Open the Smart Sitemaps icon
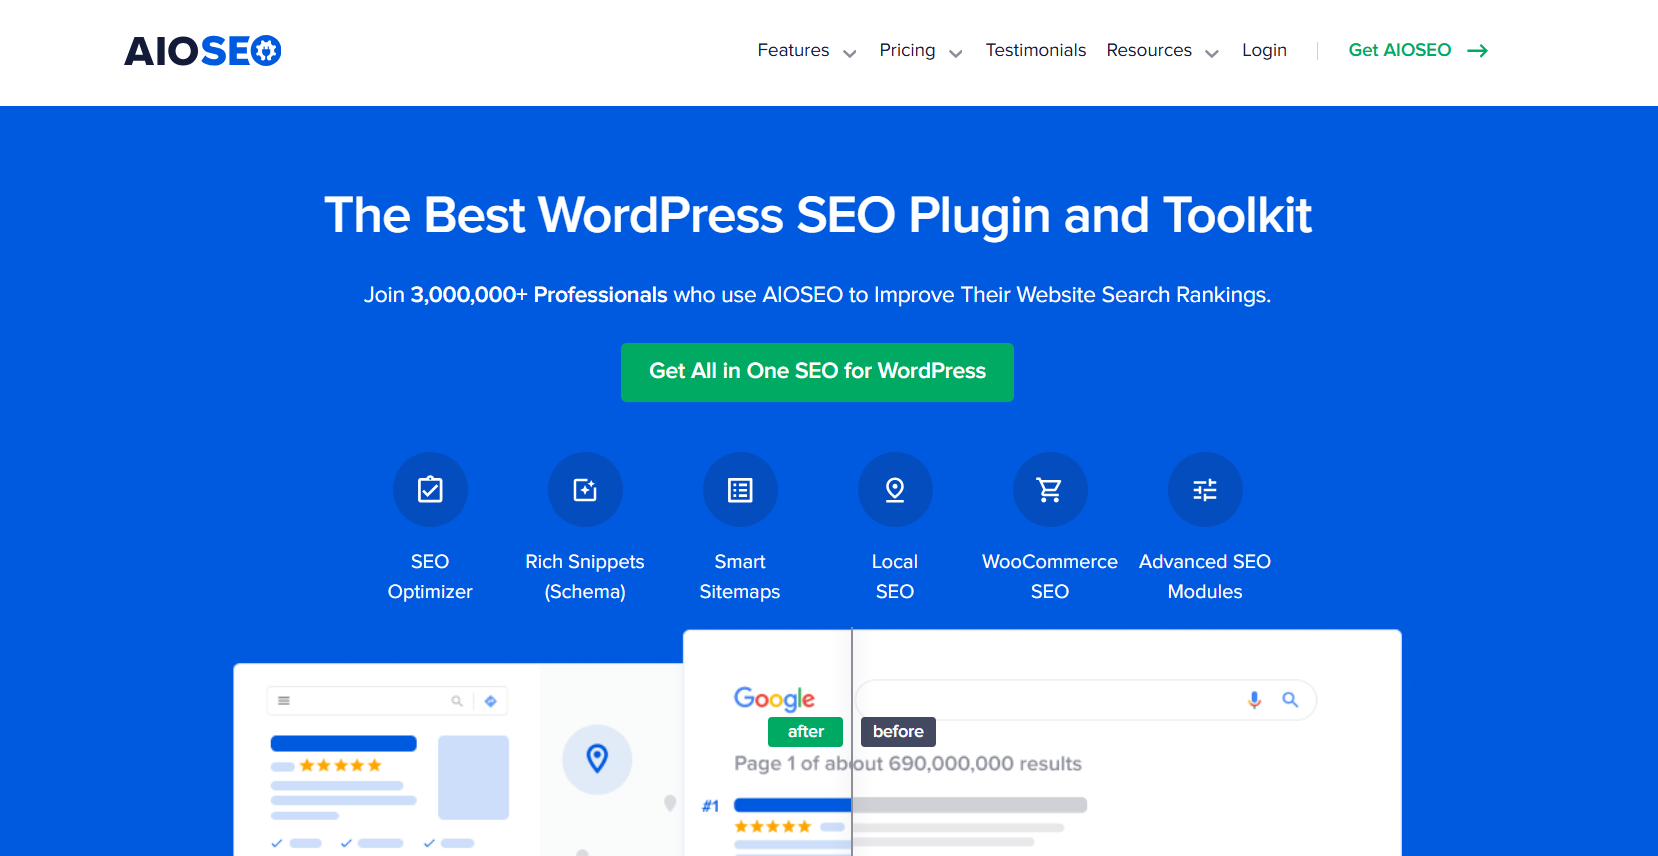The width and height of the screenshot is (1658, 856). [740, 490]
